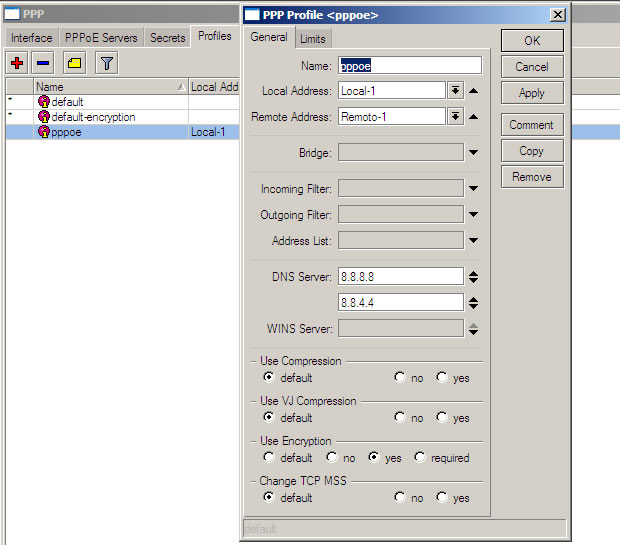Click stepper beside DNS Server 8.8.8.8
The width and height of the screenshot is (620, 545).
click(473, 276)
